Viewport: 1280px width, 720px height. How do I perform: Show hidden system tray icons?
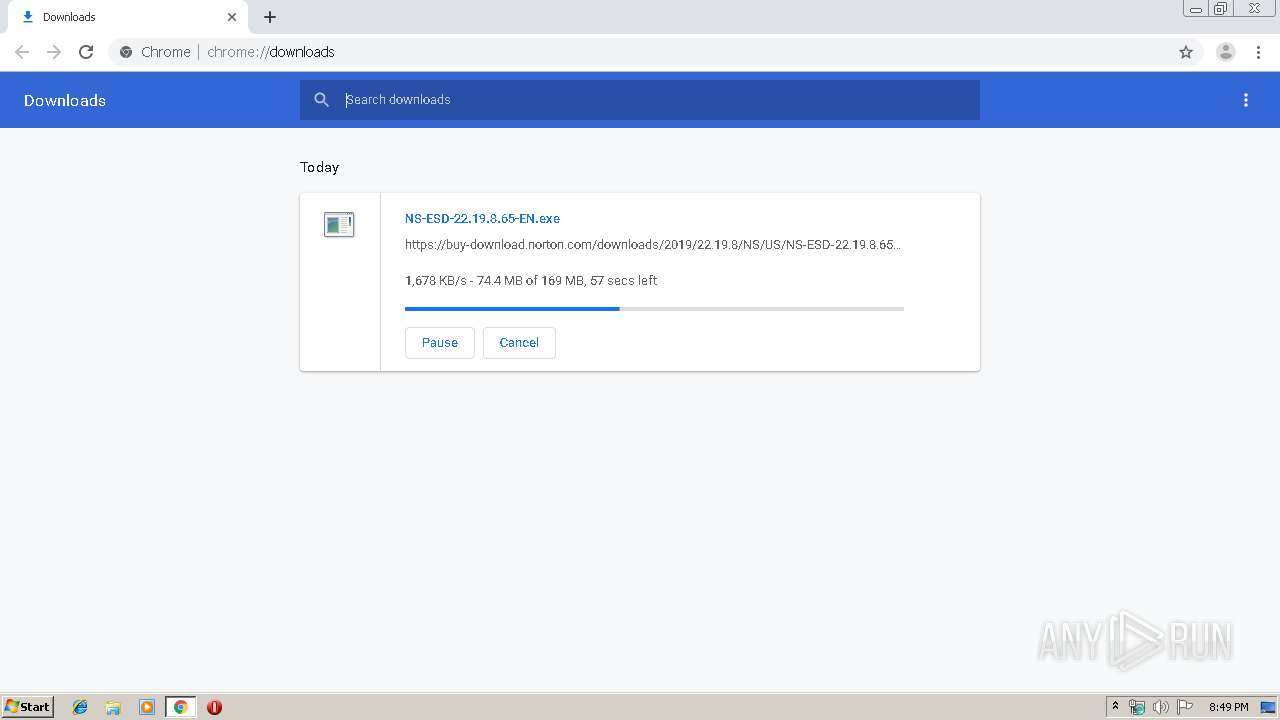pyautogui.click(x=1115, y=707)
